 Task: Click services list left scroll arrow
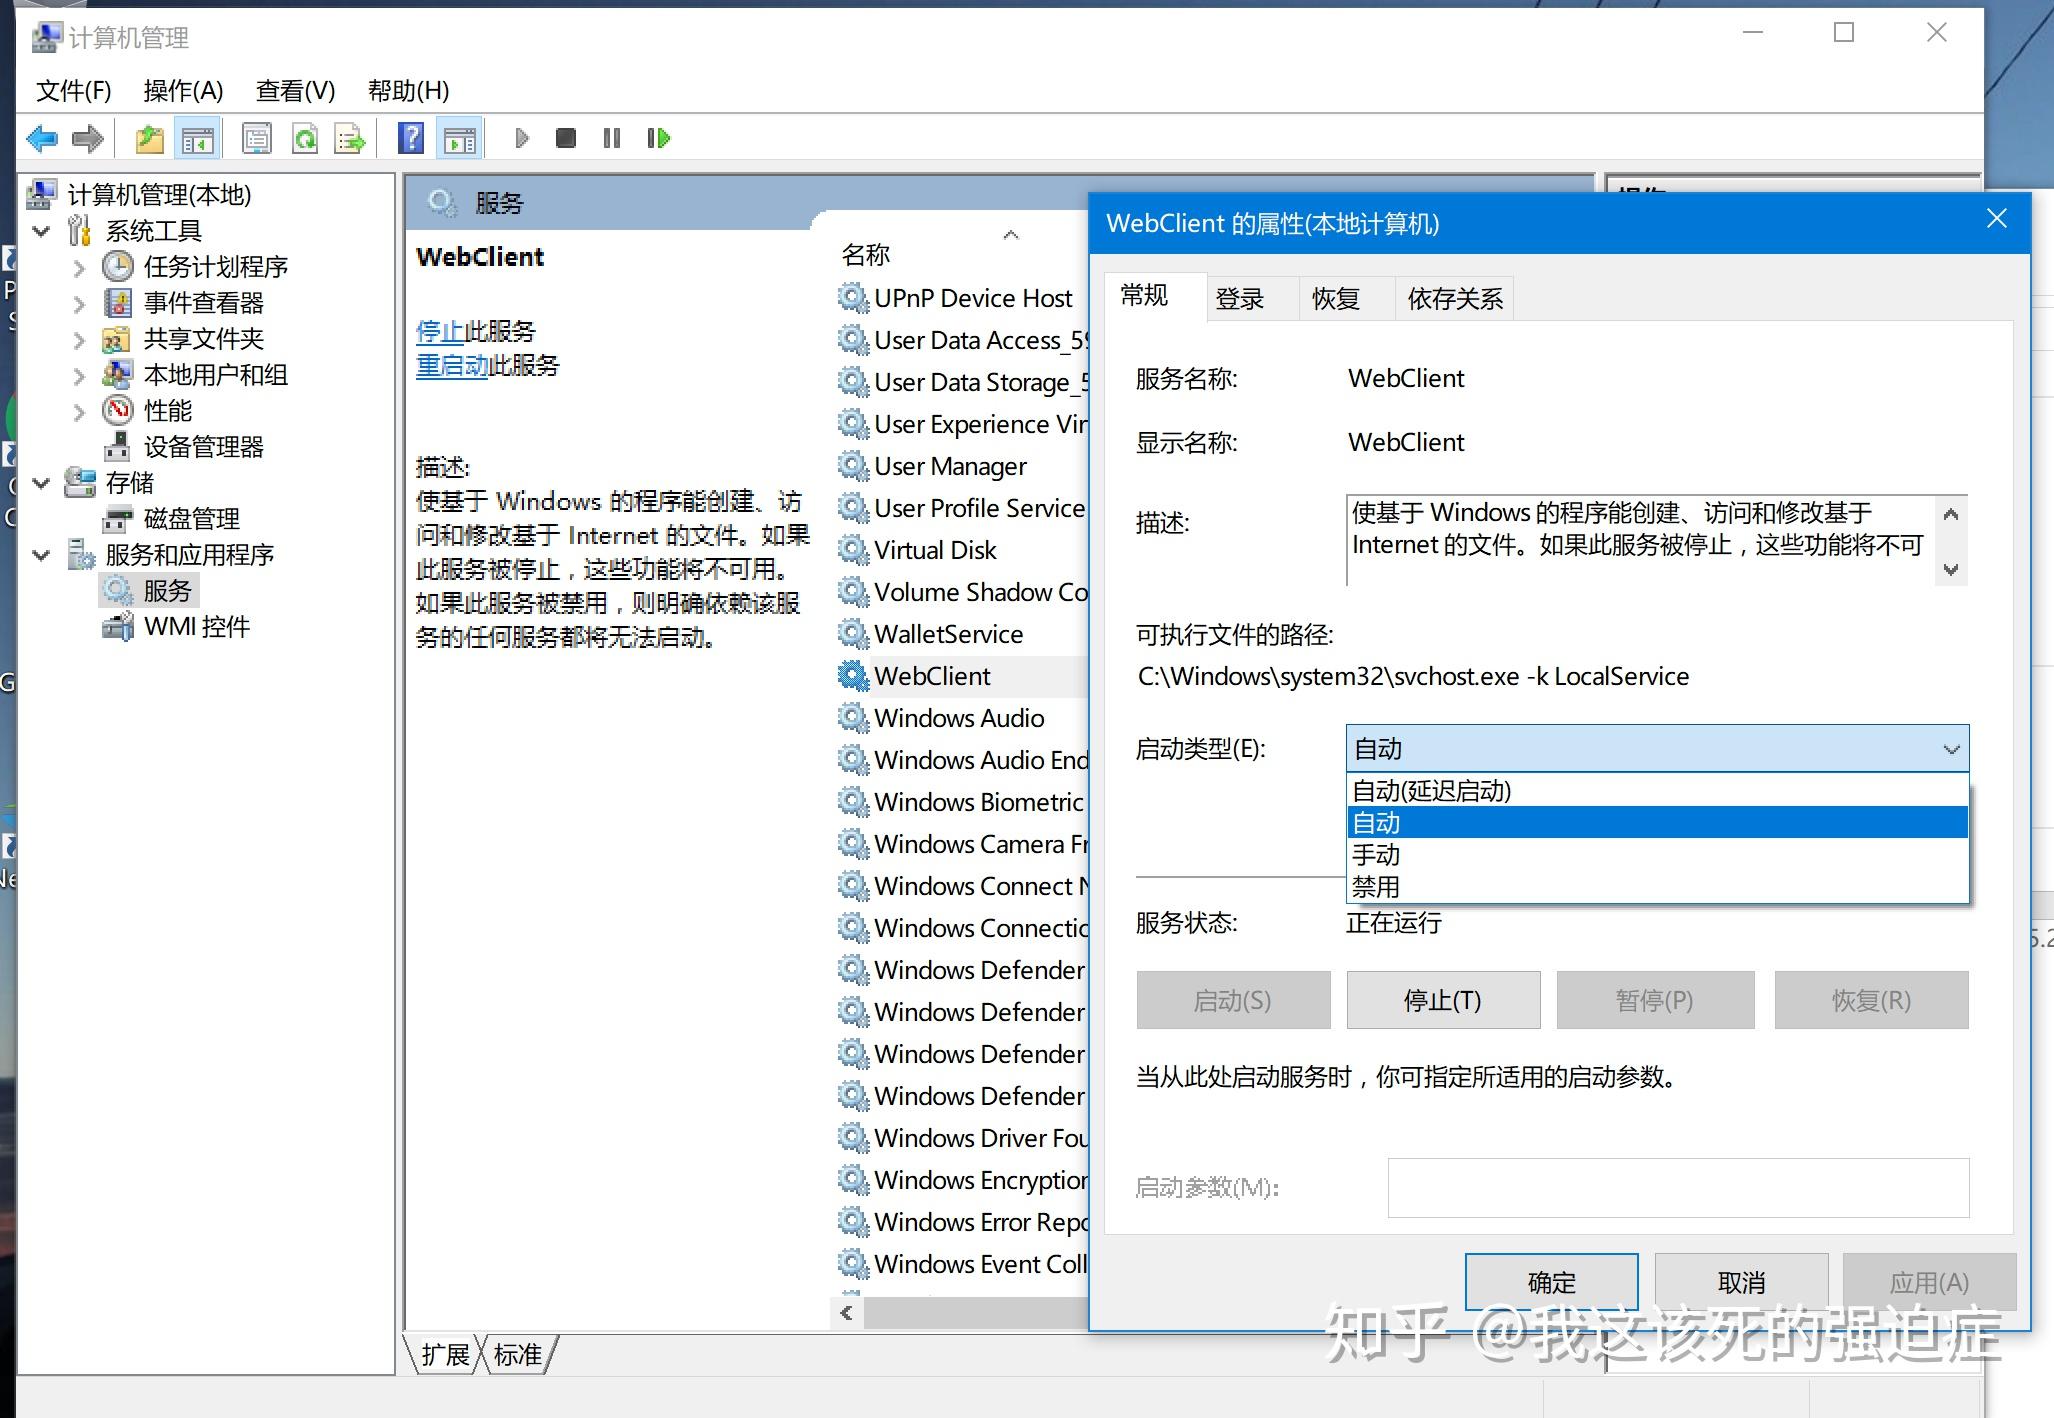[x=847, y=1313]
